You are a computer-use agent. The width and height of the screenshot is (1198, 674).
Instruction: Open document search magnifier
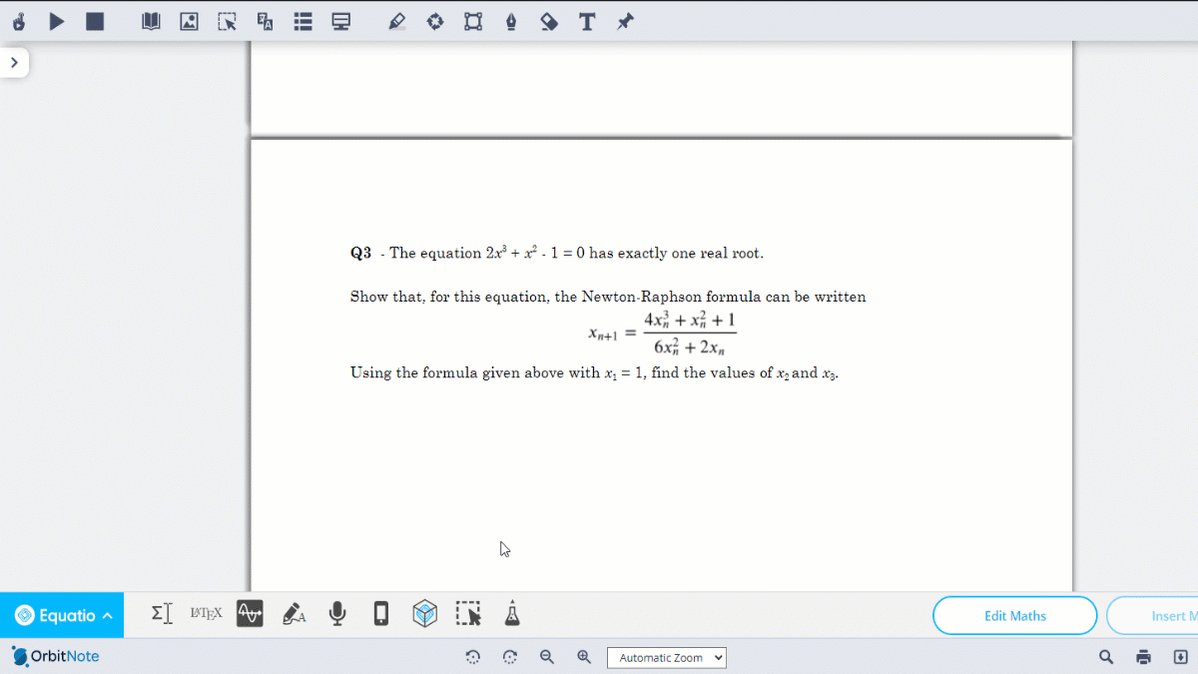pos(1106,657)
